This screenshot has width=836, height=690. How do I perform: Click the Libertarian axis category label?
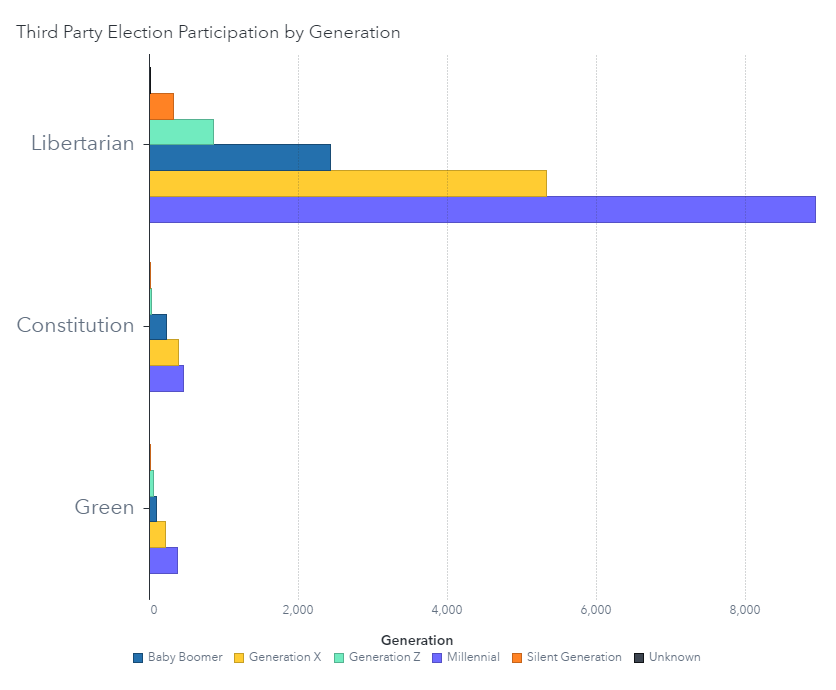coord(82,143)
